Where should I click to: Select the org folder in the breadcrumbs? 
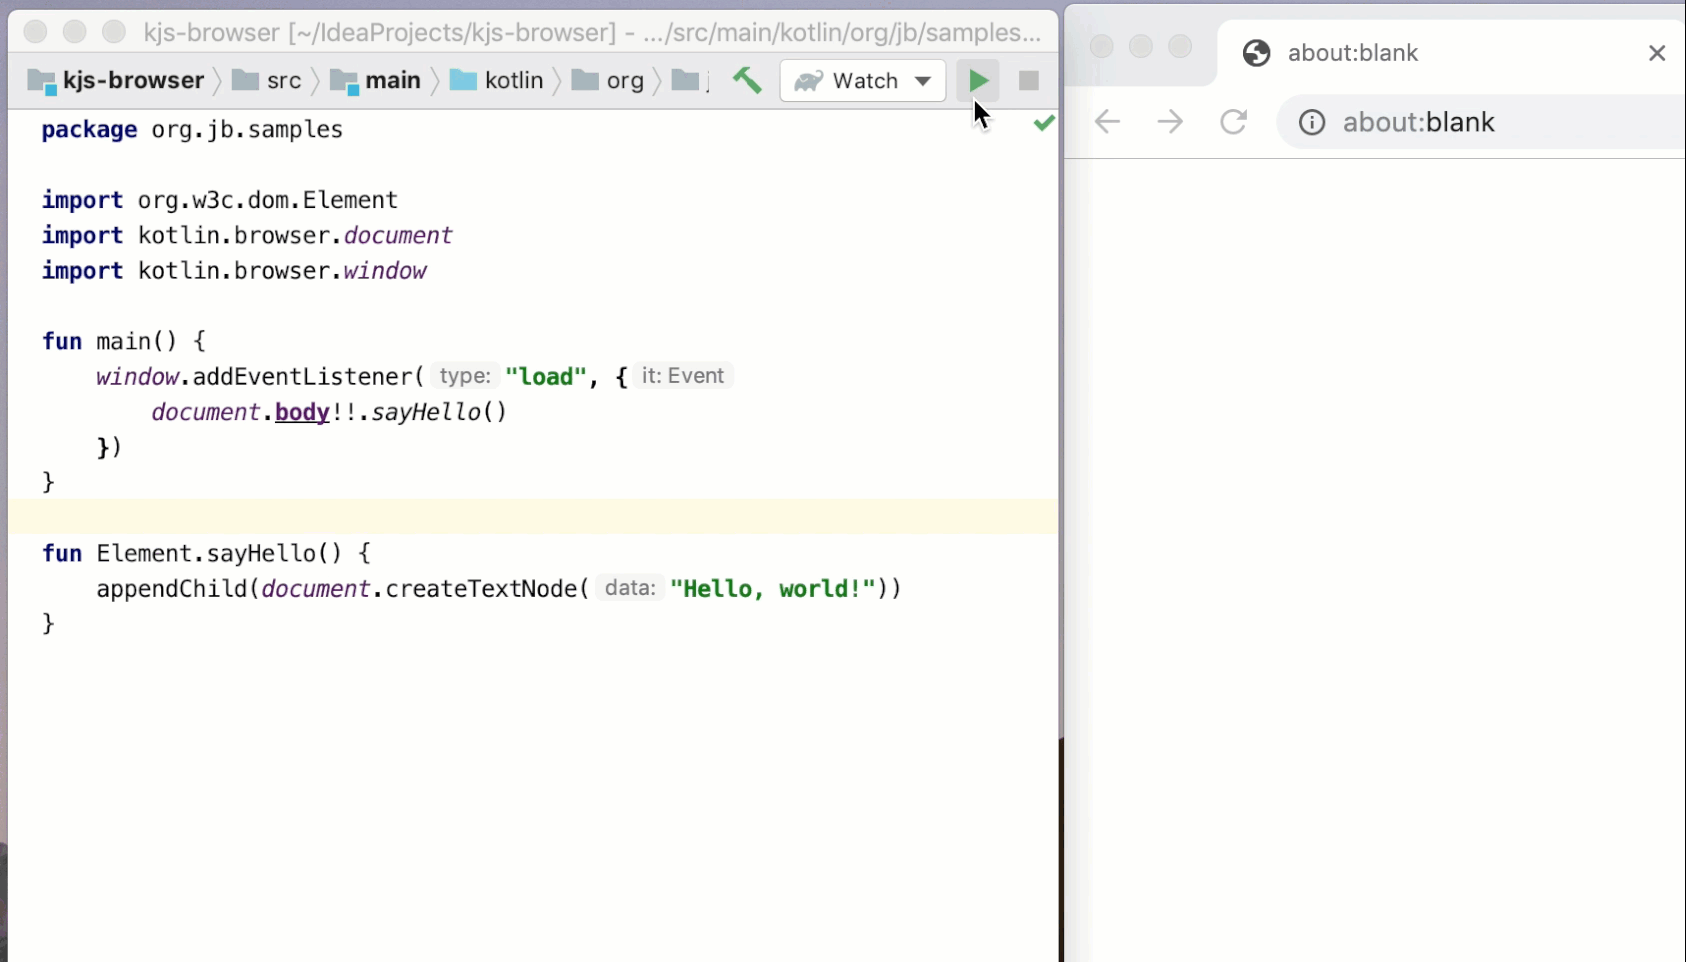(x=624, y=81)
